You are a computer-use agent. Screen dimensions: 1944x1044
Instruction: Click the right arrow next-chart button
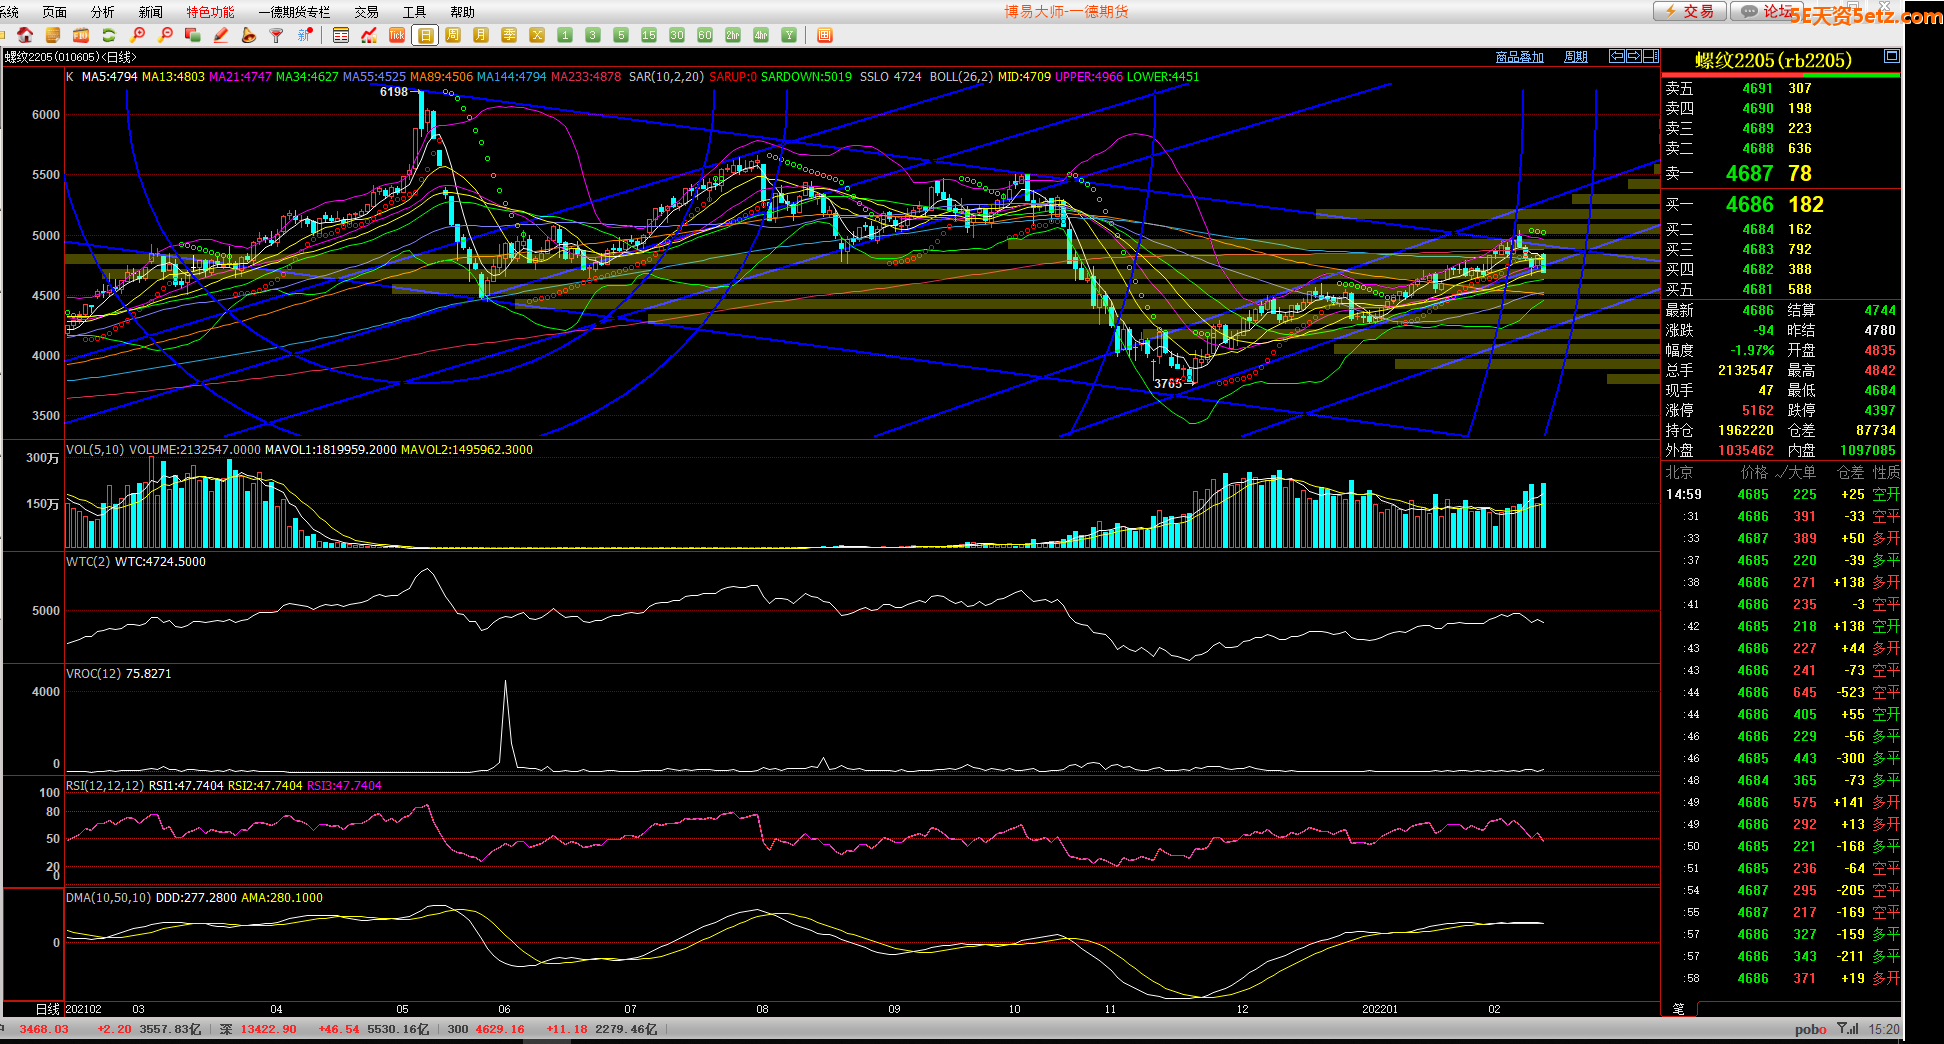1633,56
